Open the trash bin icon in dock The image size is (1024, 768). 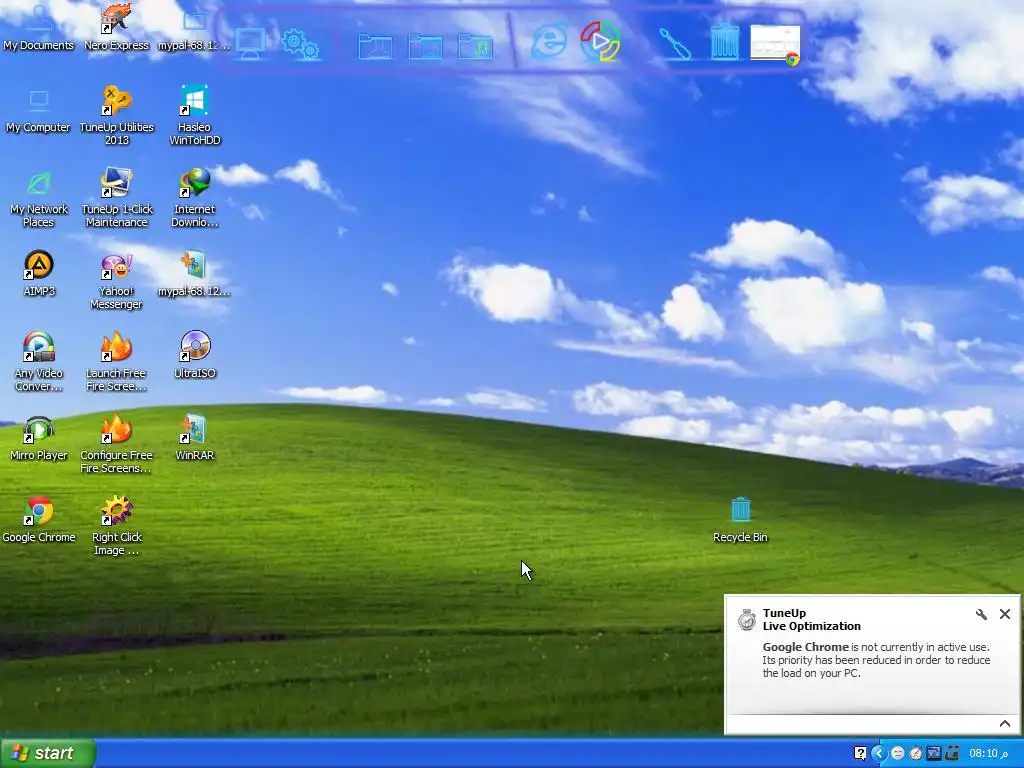tap(725, 42)
